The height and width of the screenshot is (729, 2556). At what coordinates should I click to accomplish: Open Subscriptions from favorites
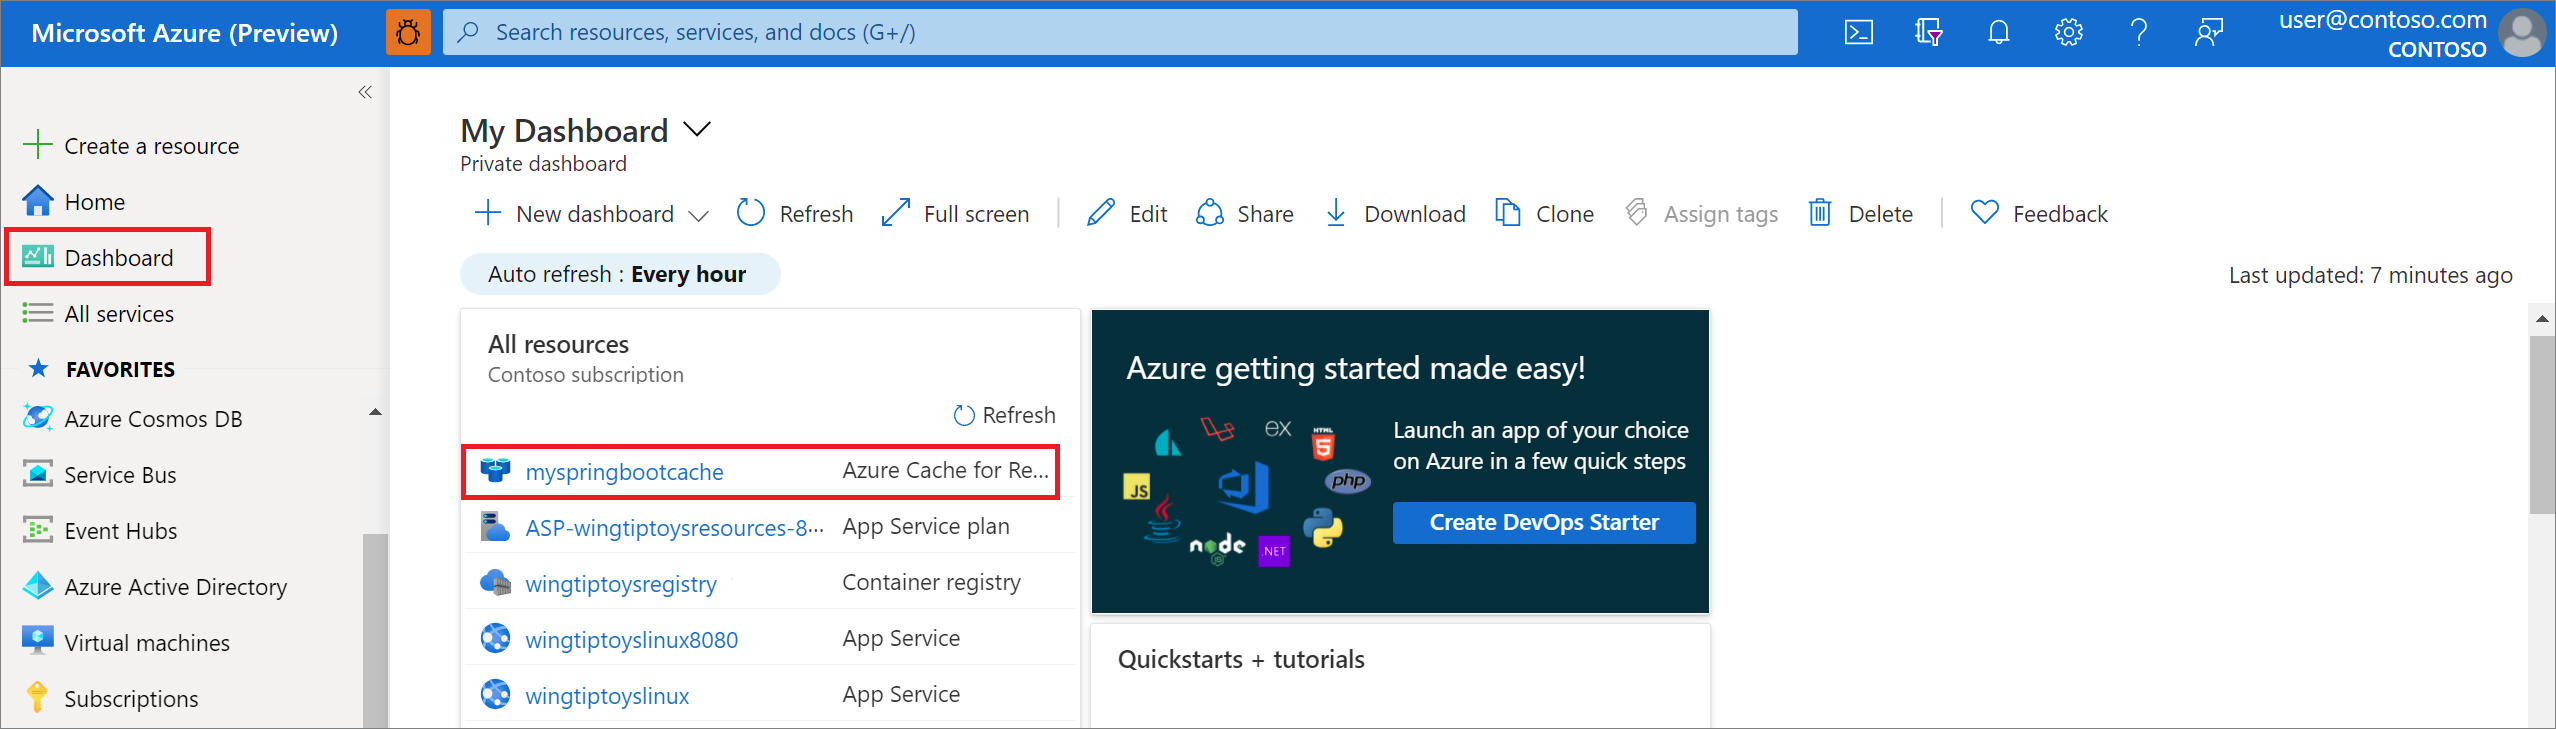click(x=131, y=699)
